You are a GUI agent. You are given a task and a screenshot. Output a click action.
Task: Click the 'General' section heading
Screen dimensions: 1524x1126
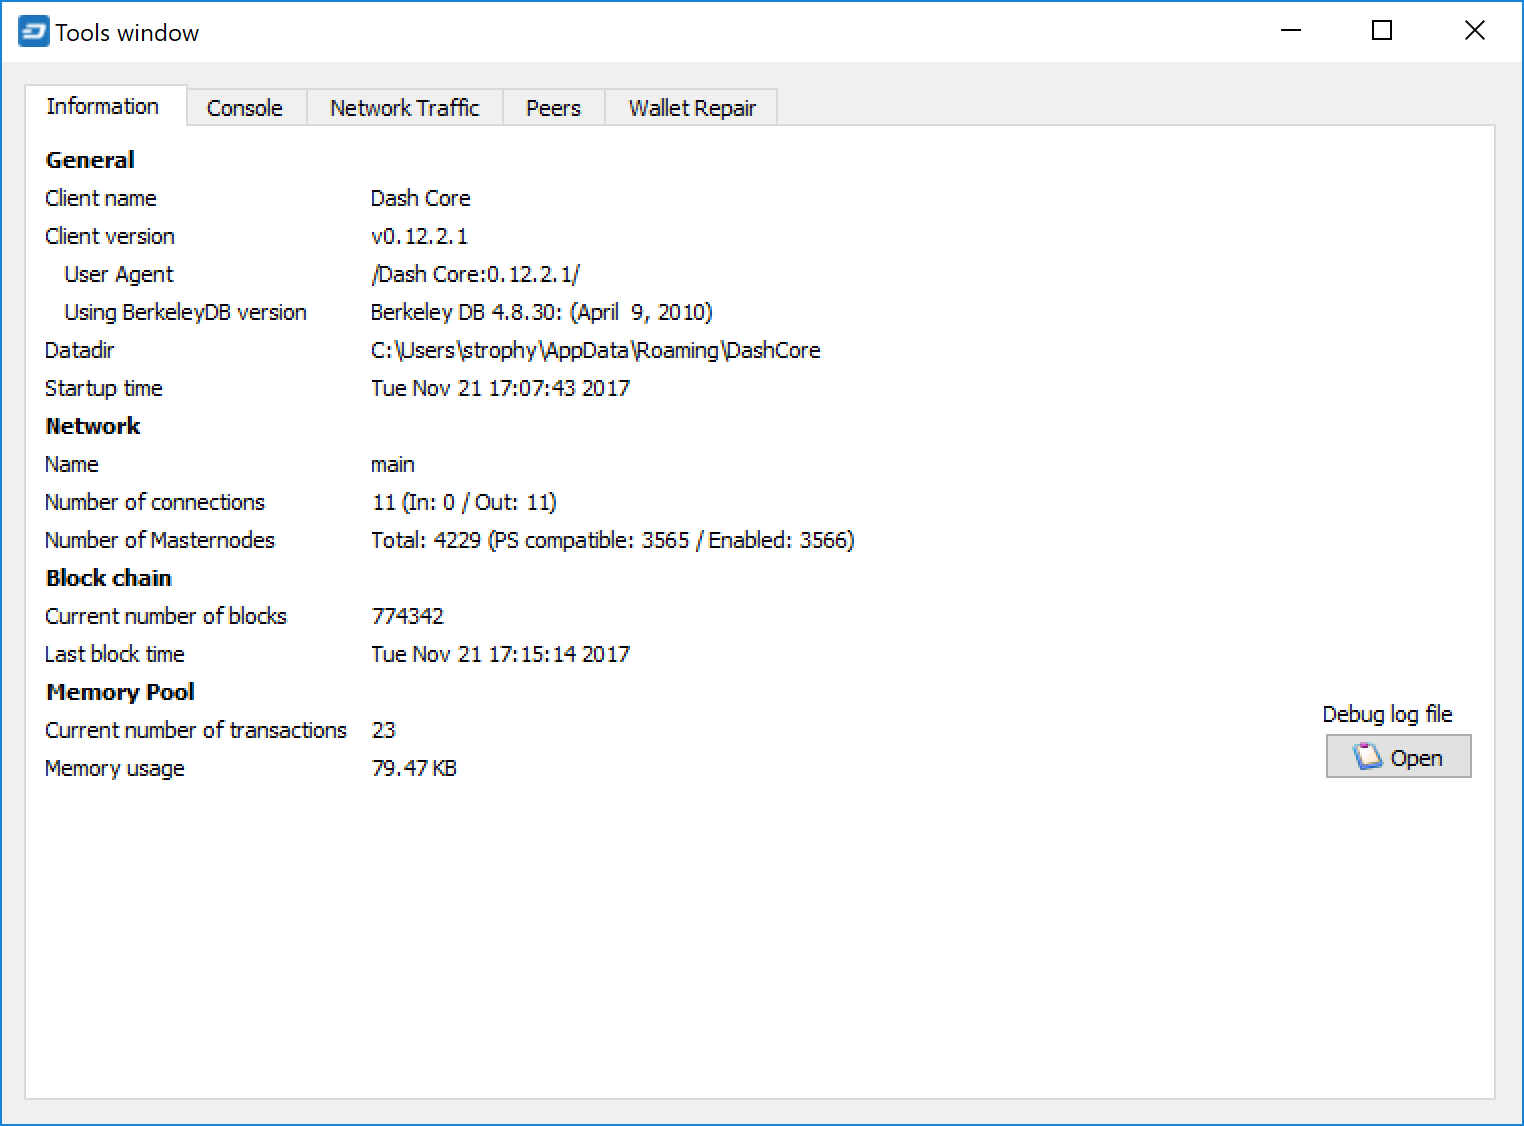[90, 160]
